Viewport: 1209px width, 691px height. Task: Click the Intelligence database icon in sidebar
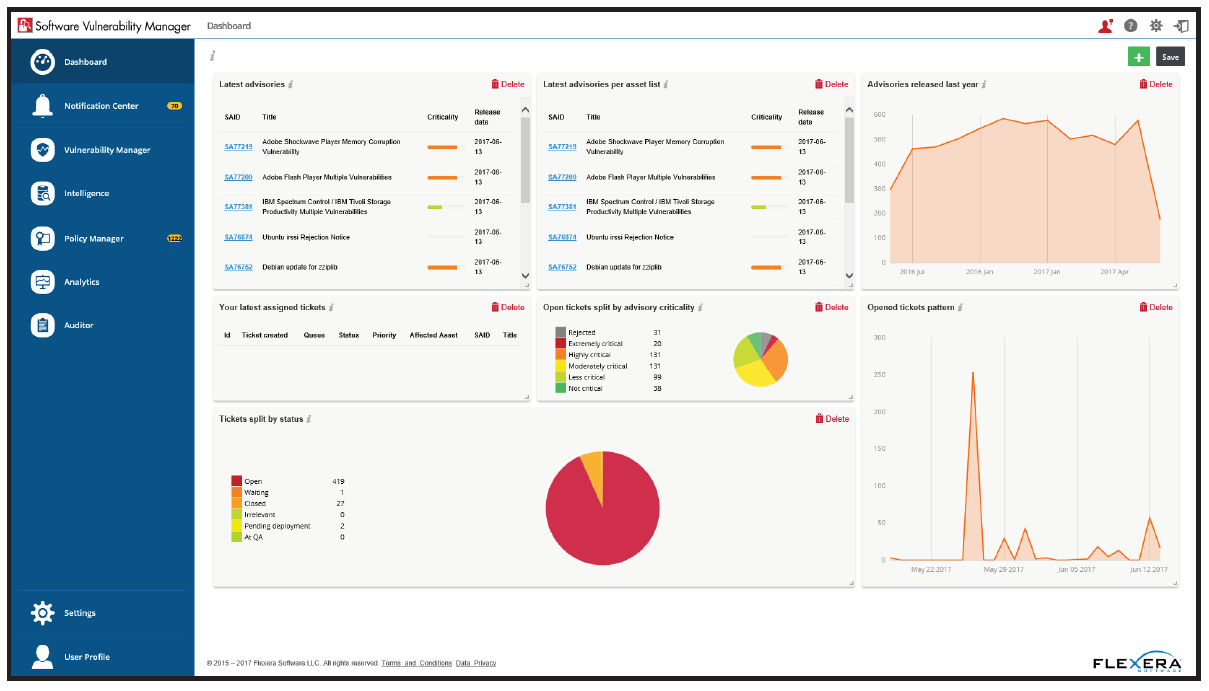coord(42,194)
